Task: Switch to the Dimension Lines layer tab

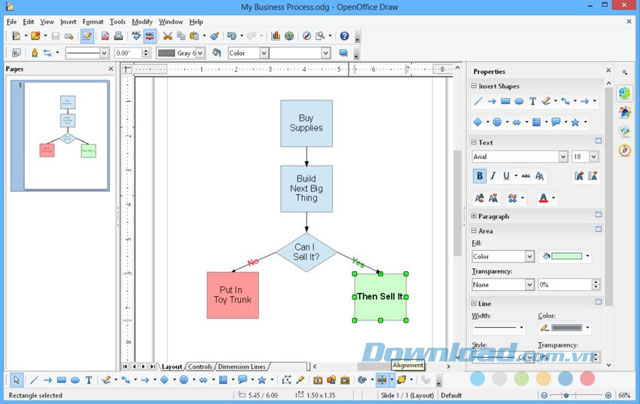Action: (x=241, y=366)
